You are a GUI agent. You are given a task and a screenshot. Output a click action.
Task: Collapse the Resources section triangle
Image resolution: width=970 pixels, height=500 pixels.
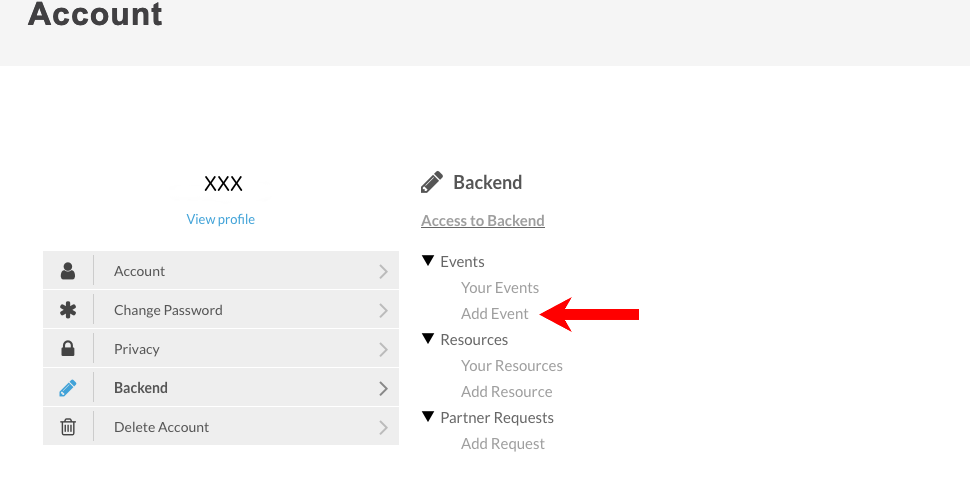point(428,340)
